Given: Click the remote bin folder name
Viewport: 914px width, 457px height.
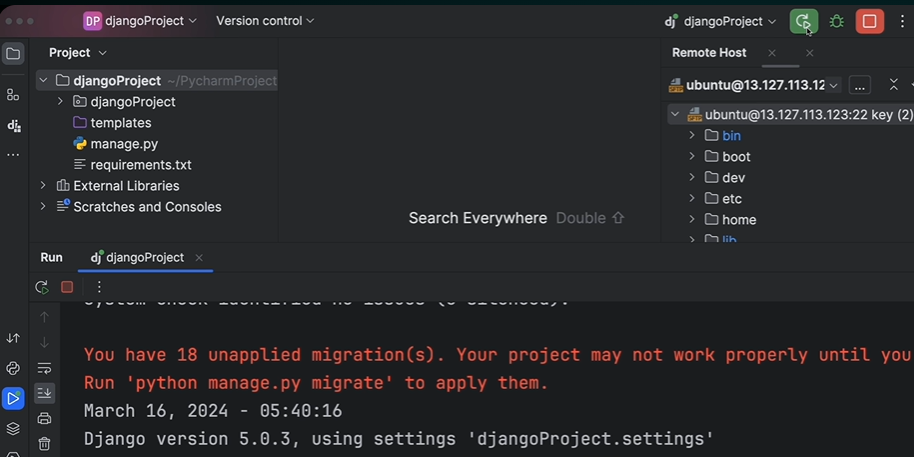Looking at the screenshot, I should tap(732, 135).
